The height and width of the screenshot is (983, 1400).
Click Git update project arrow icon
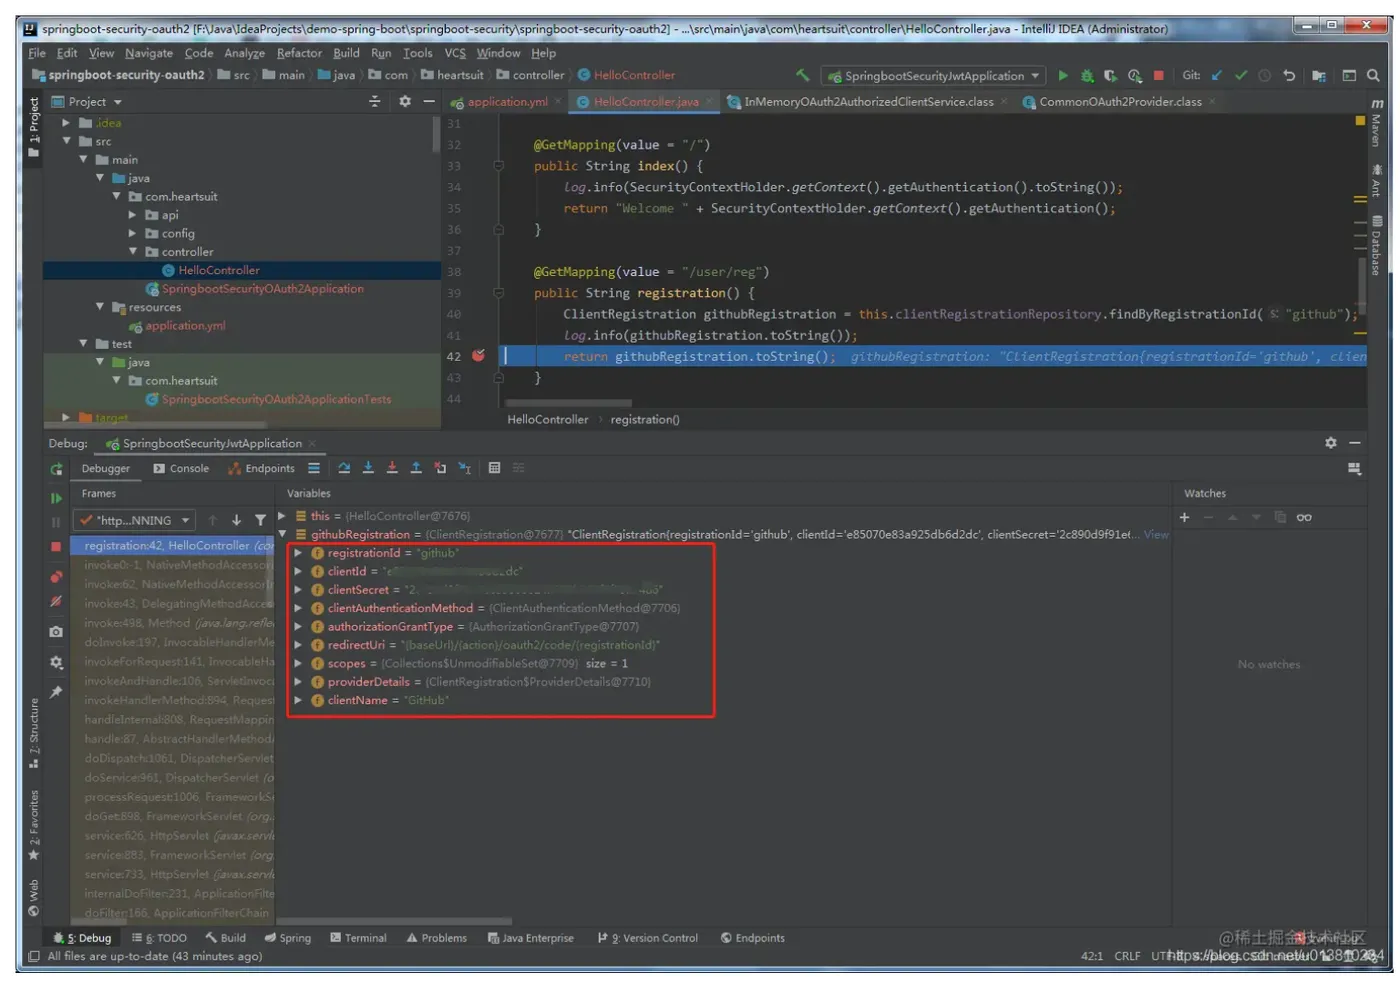[1217, 75]
